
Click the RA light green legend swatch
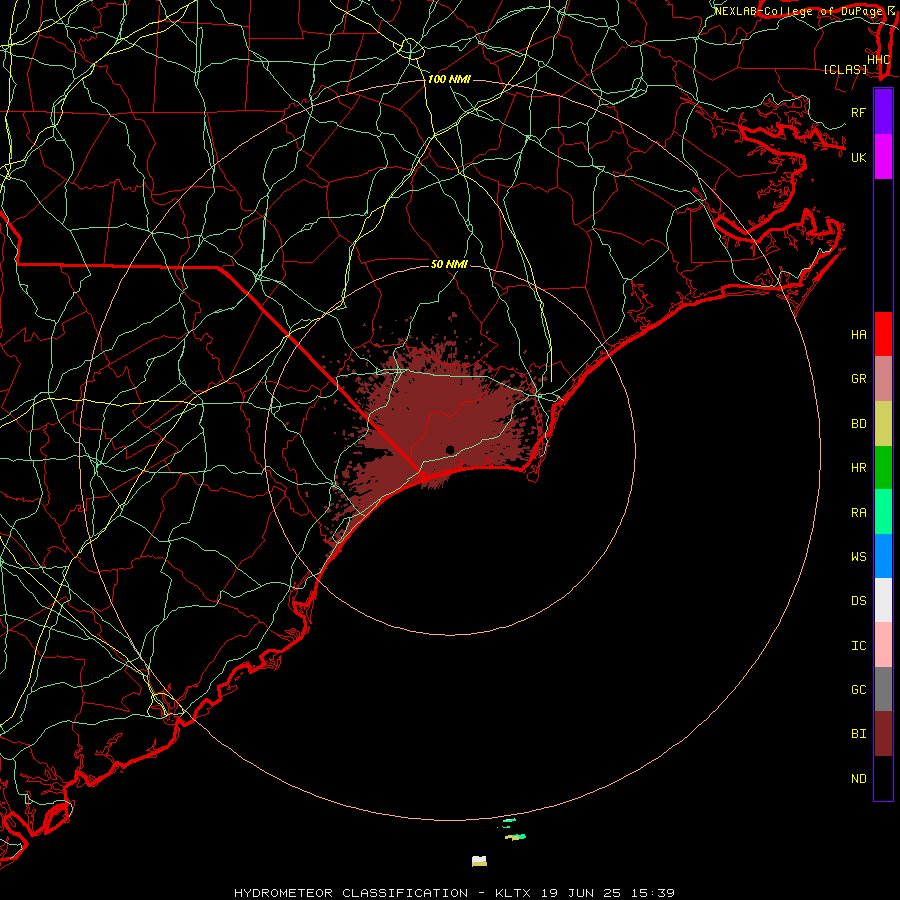(883, 512)
